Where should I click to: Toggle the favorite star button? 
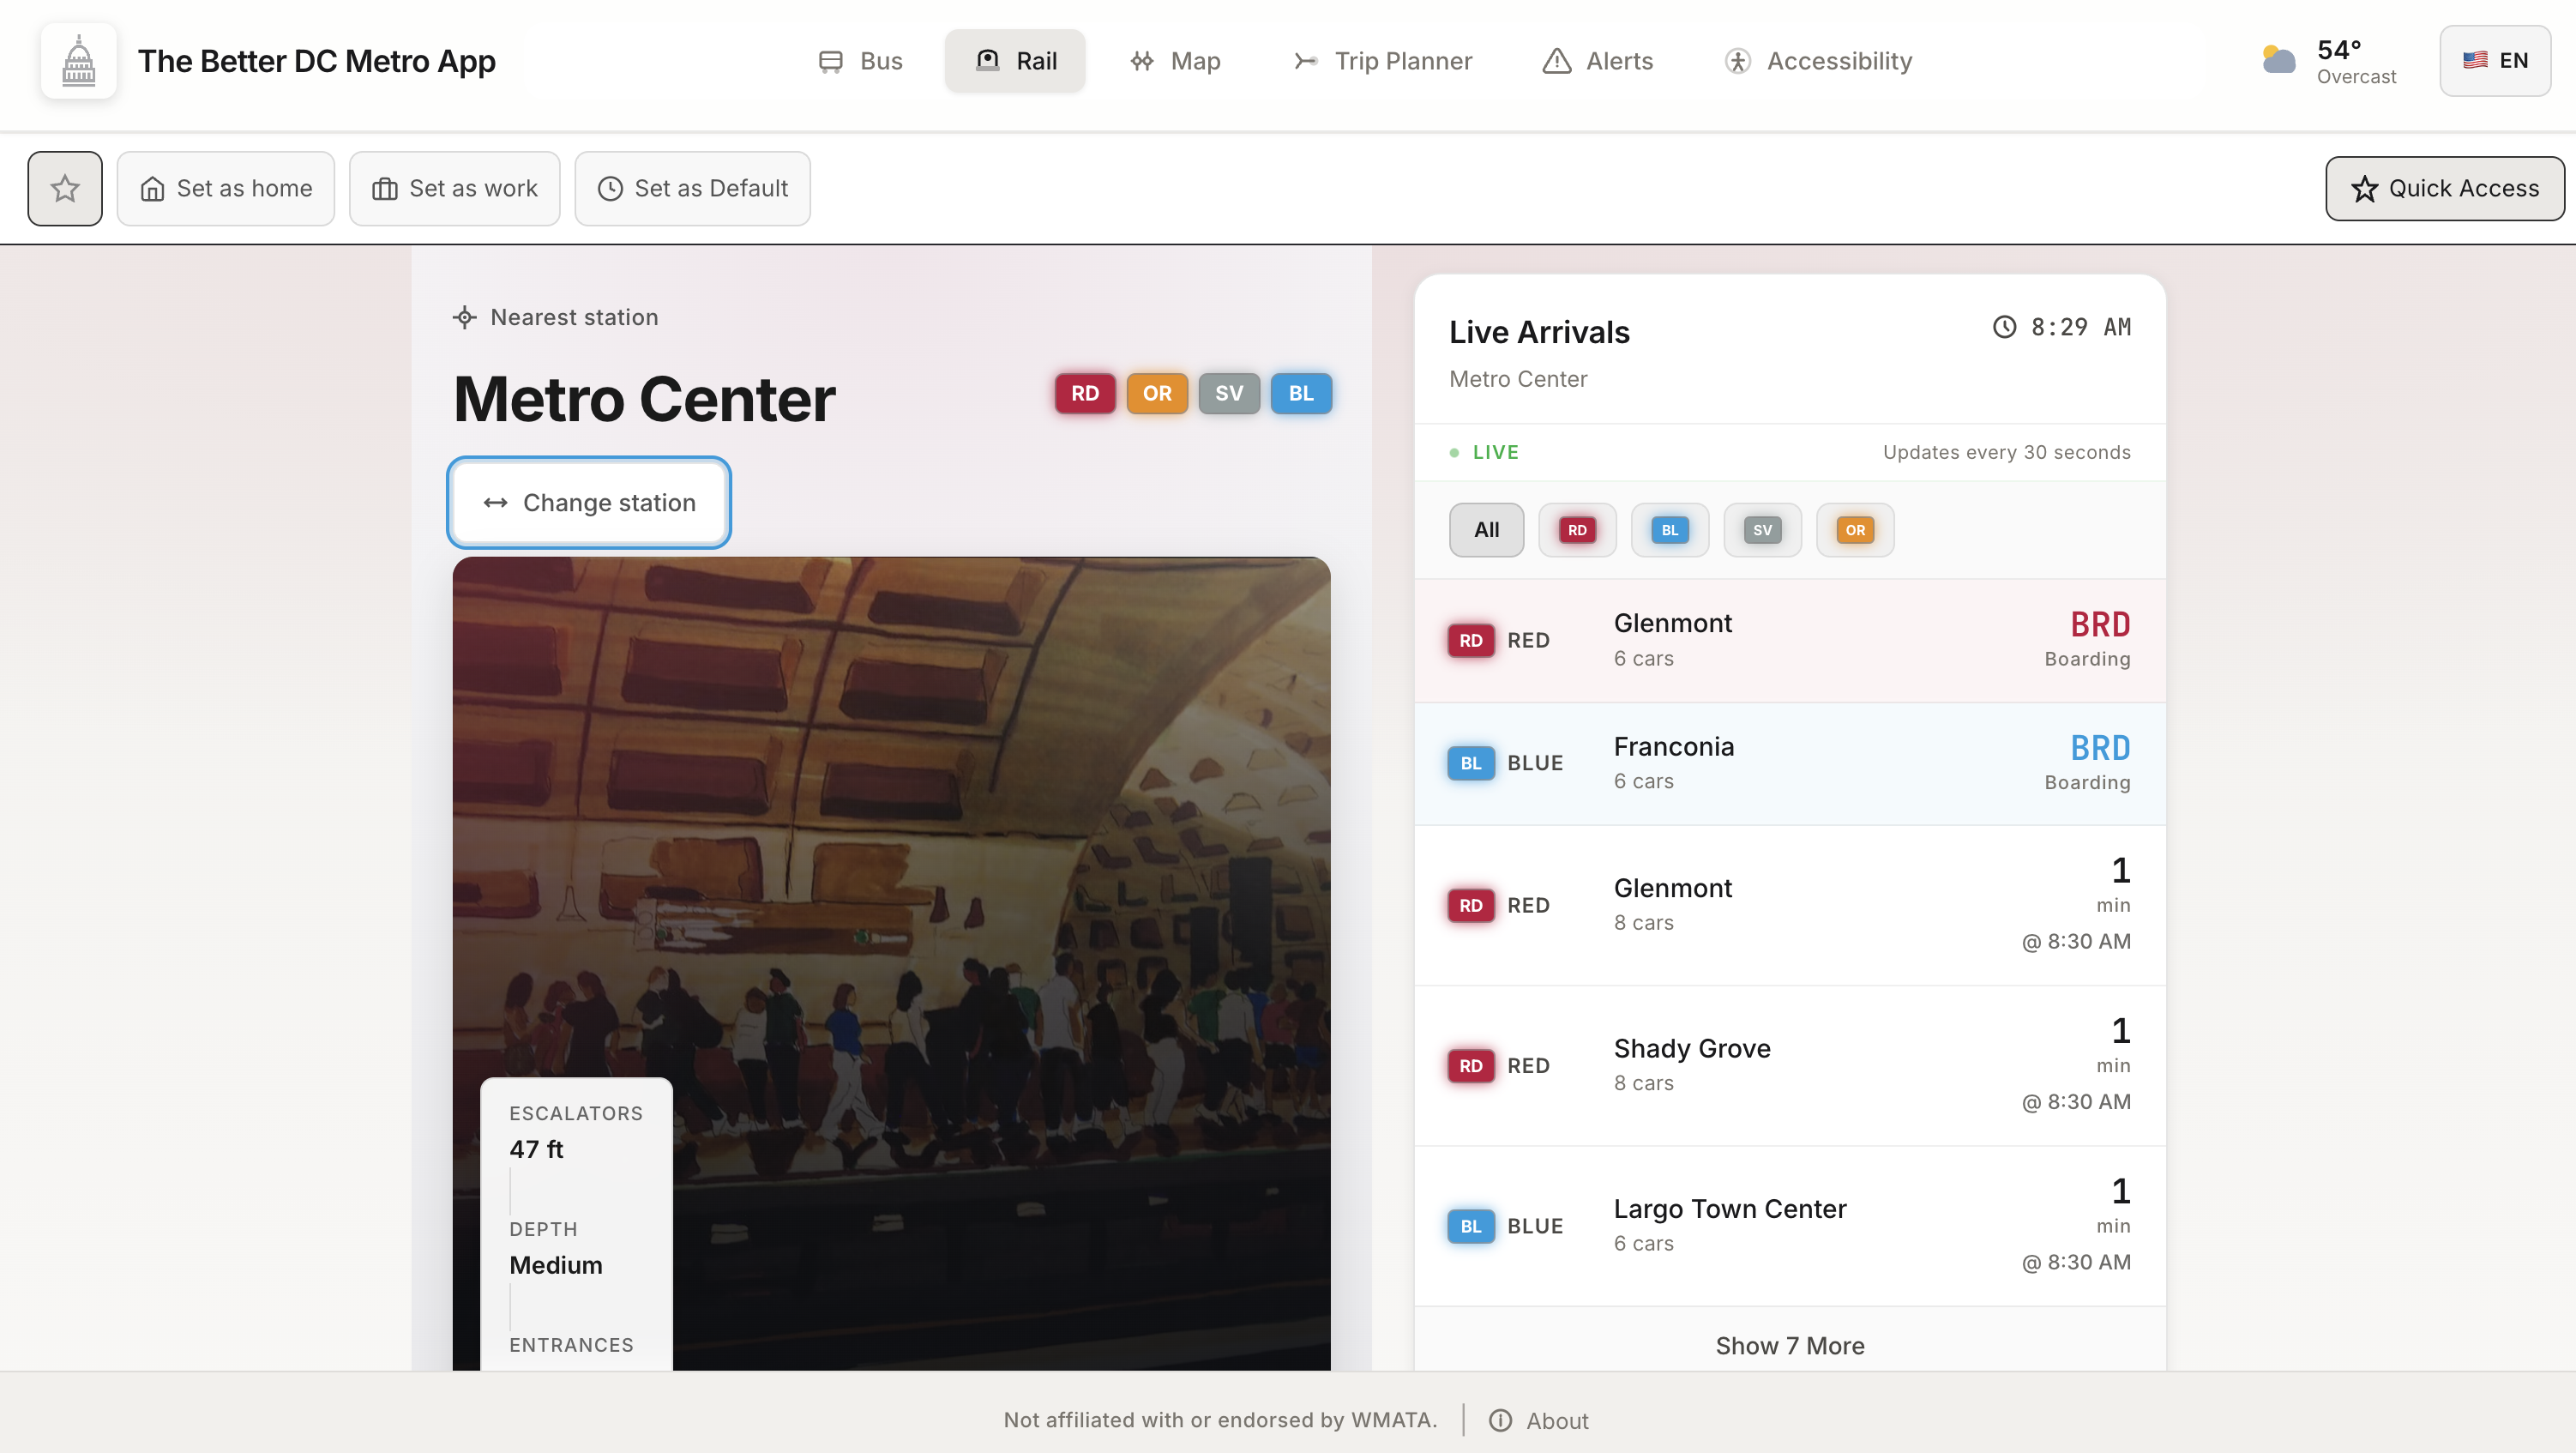click(65, 188)
